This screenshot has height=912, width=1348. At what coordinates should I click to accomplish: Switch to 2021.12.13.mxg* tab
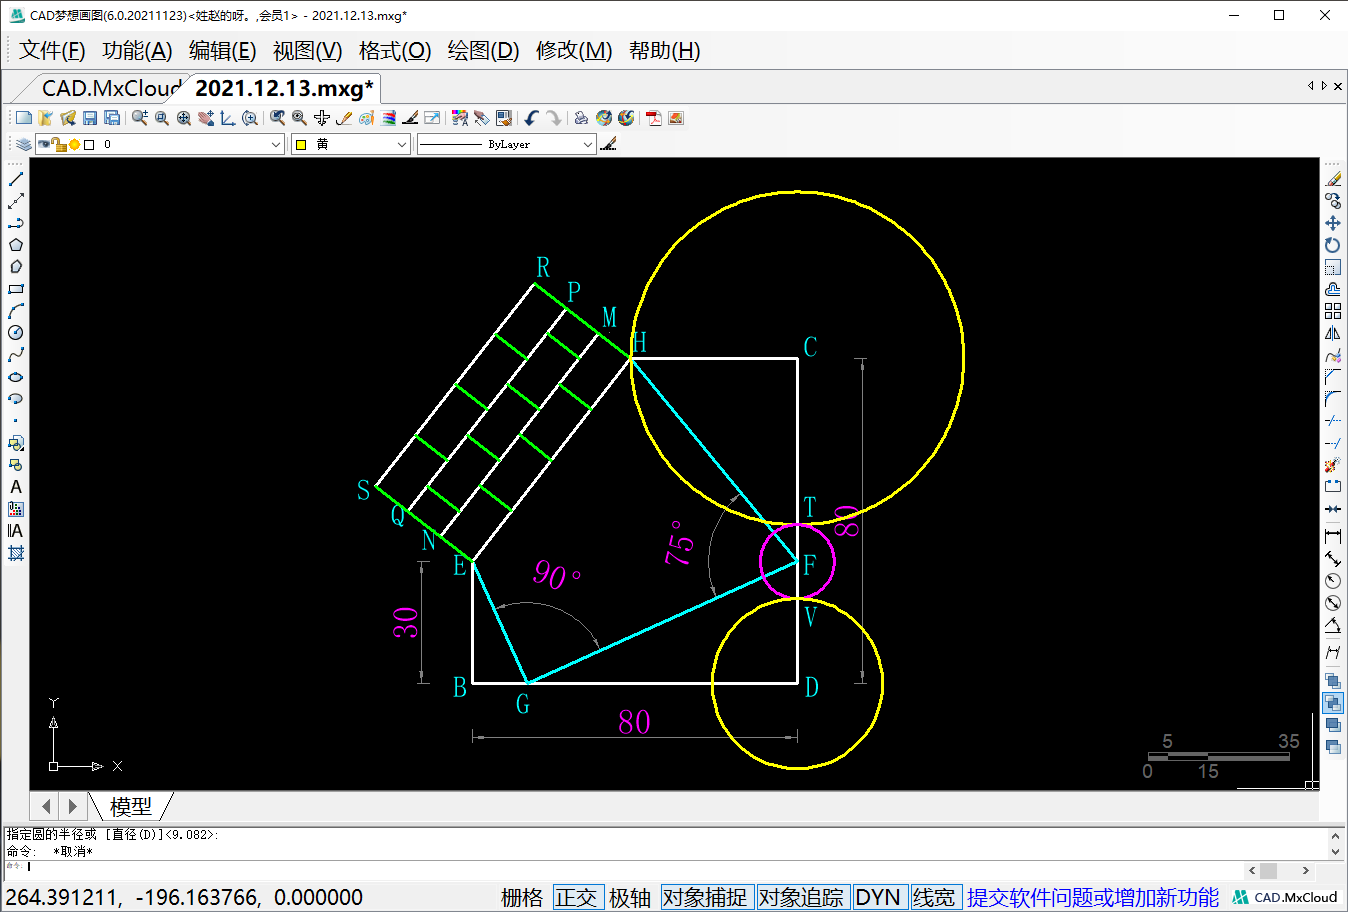click(x=284, y=88)
